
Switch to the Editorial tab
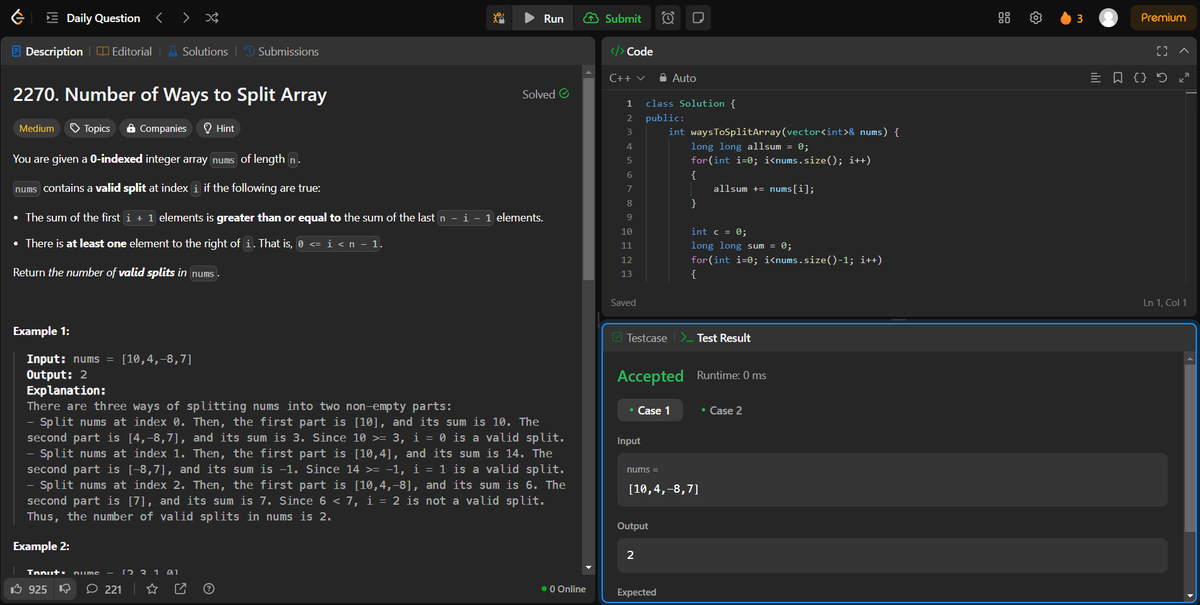point(124,51)
